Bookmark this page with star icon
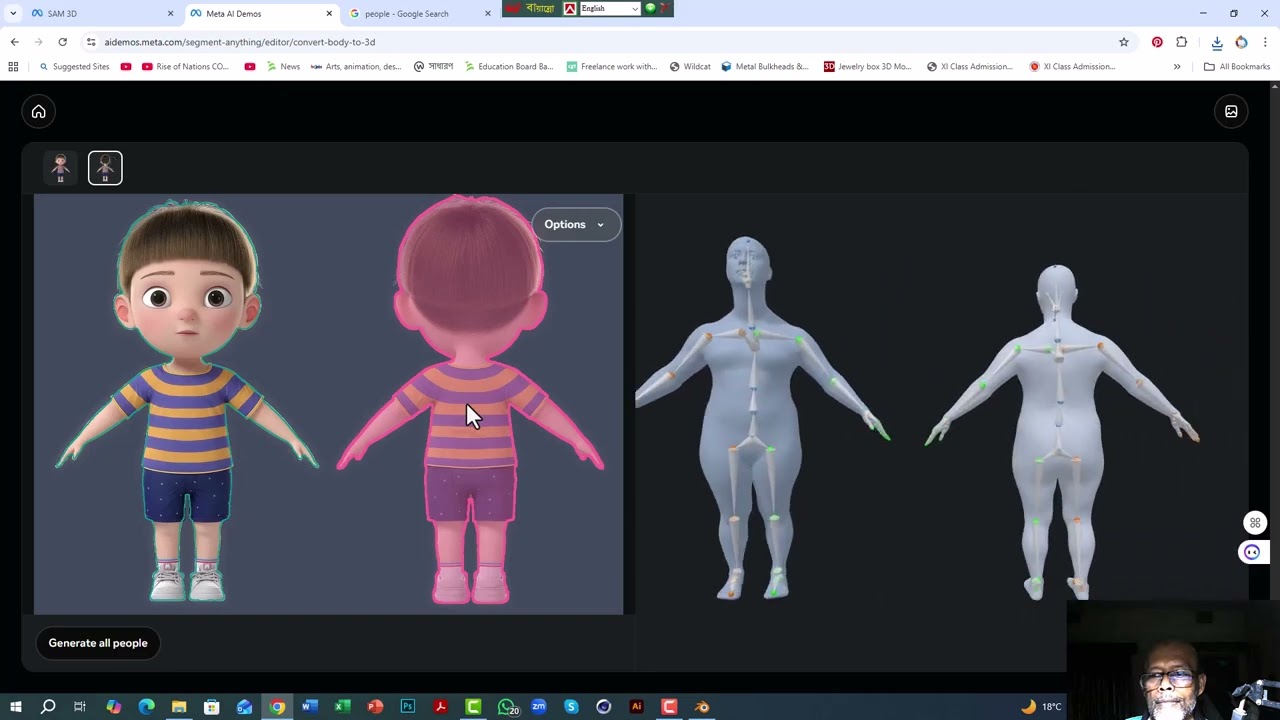The height and width of the screenshot is (720, 1280). point(1124,42)
